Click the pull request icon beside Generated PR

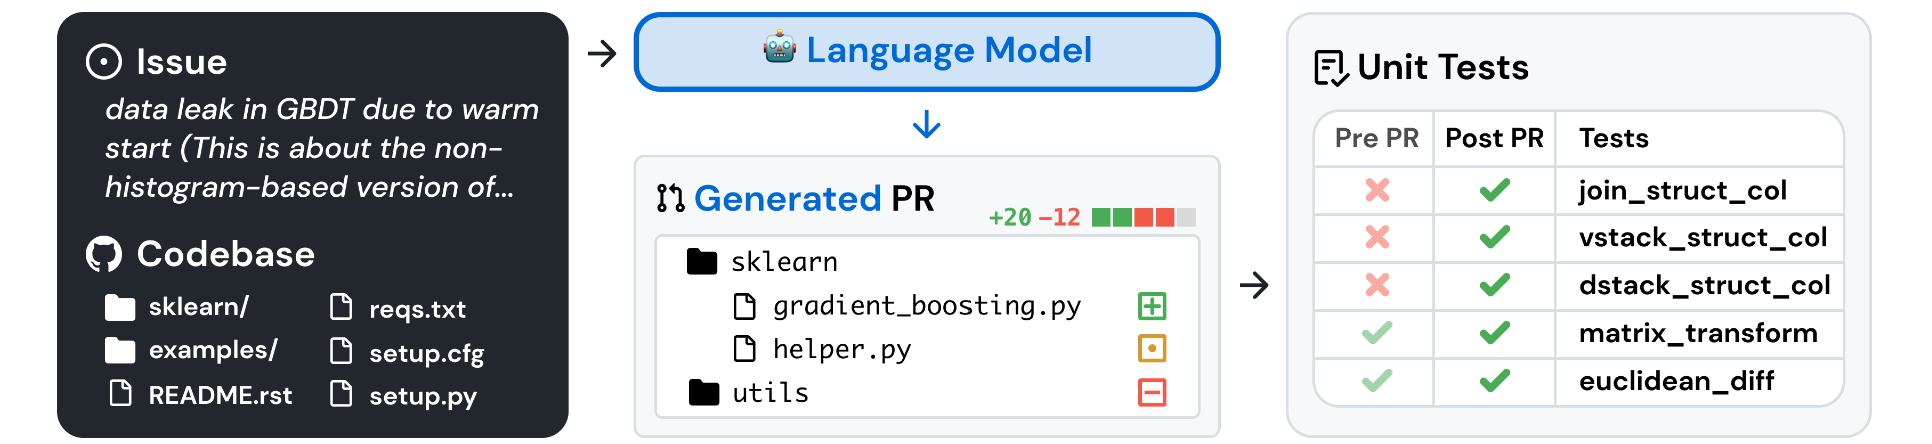point(670,198)
